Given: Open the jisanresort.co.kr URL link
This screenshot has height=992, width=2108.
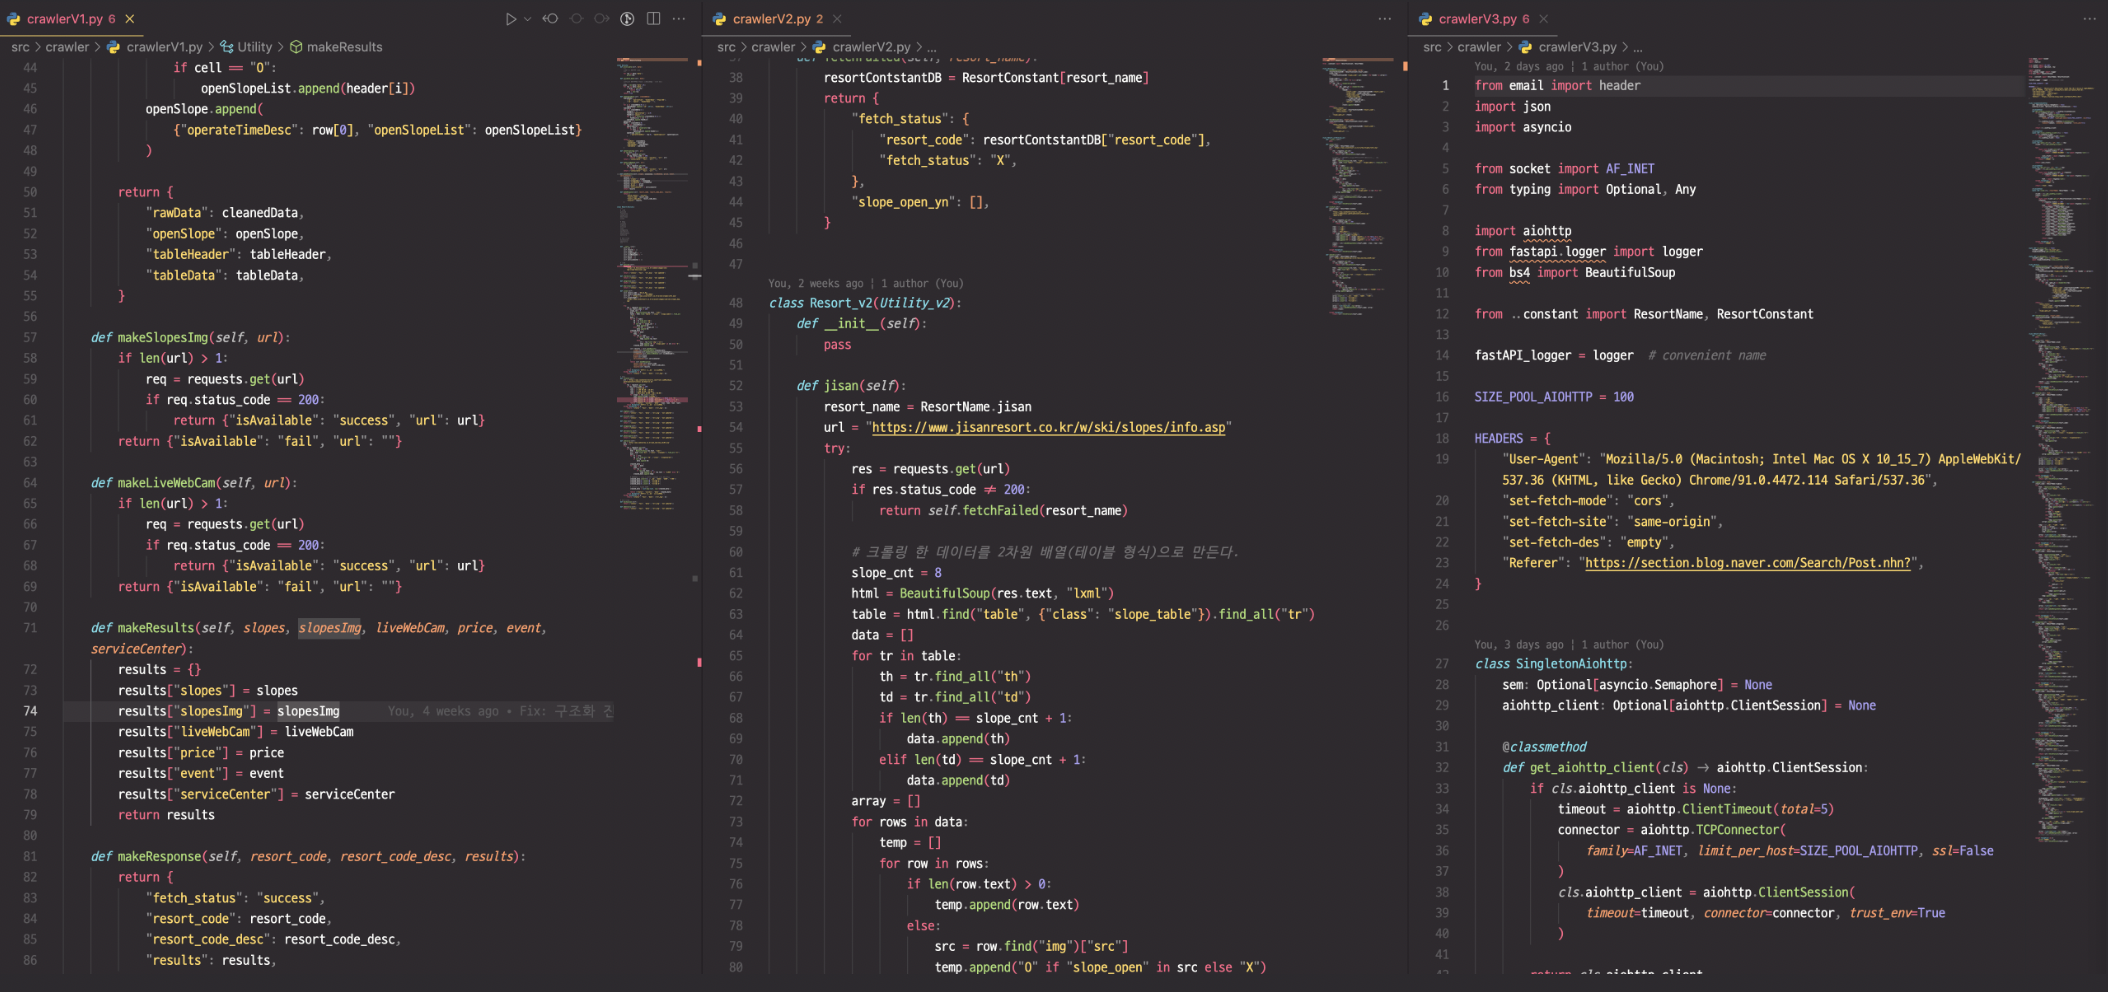Looking at the screenshot, I should point(1048,428).
